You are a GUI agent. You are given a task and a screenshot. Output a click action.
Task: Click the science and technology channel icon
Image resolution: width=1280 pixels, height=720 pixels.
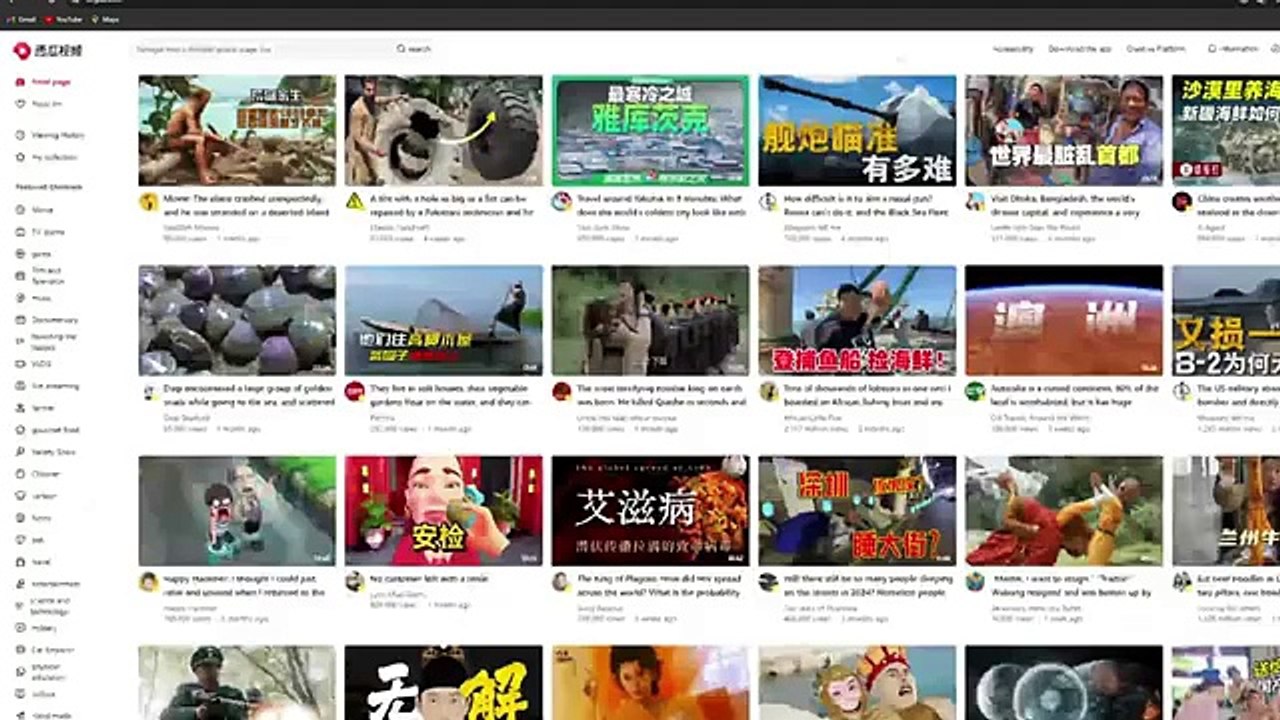coord(21,606)
